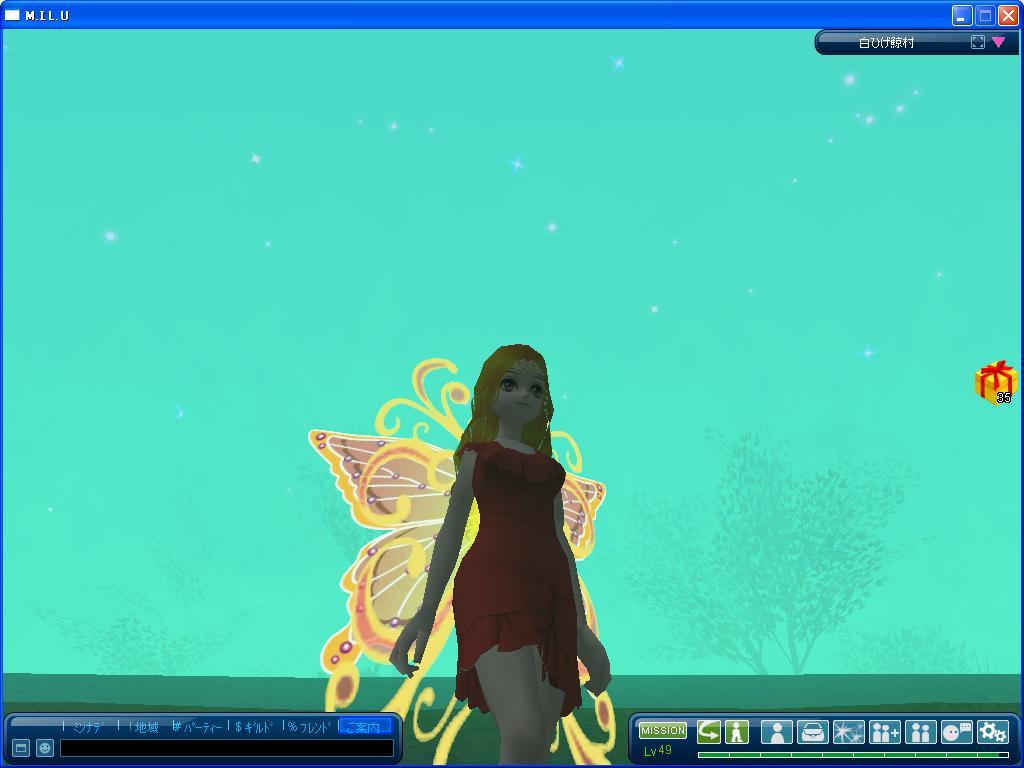Open the friends list icon
Image resolution: width=1024 pixels, height=768 pixels.
[x=921, y=732]
